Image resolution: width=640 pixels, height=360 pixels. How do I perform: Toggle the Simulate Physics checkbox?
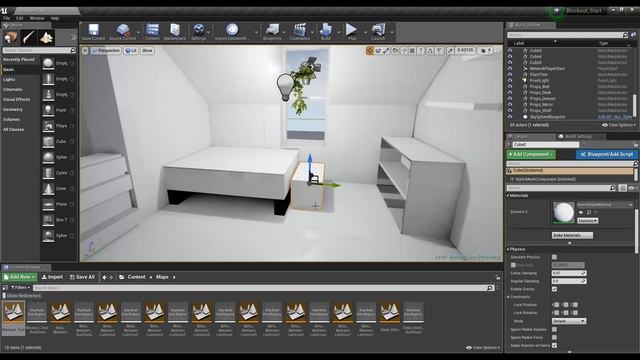[x=554, y=257]
